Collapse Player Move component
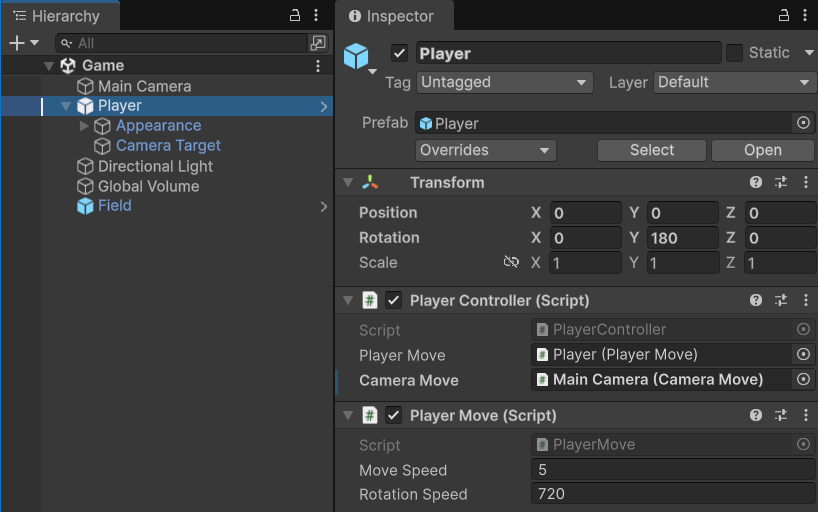Viewport: 818px width, 512px height. point(348,415)
